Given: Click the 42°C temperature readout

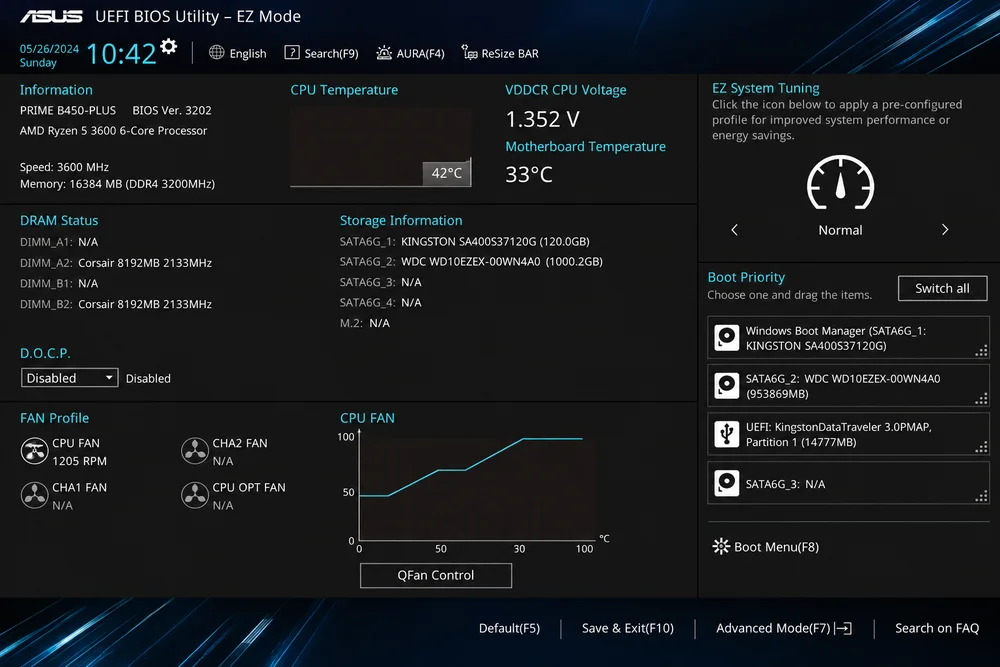Looking at the screenshot, I should (446, 173).
